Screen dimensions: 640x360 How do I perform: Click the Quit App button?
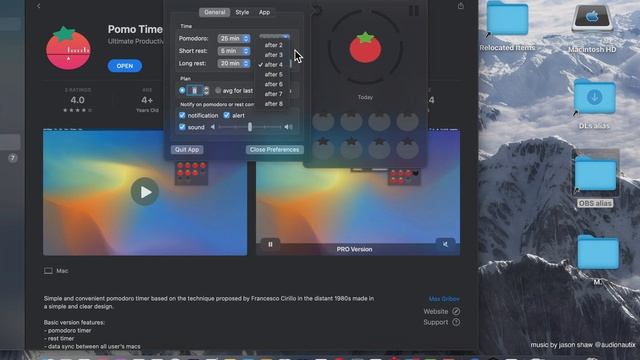(x=187, y=149)
